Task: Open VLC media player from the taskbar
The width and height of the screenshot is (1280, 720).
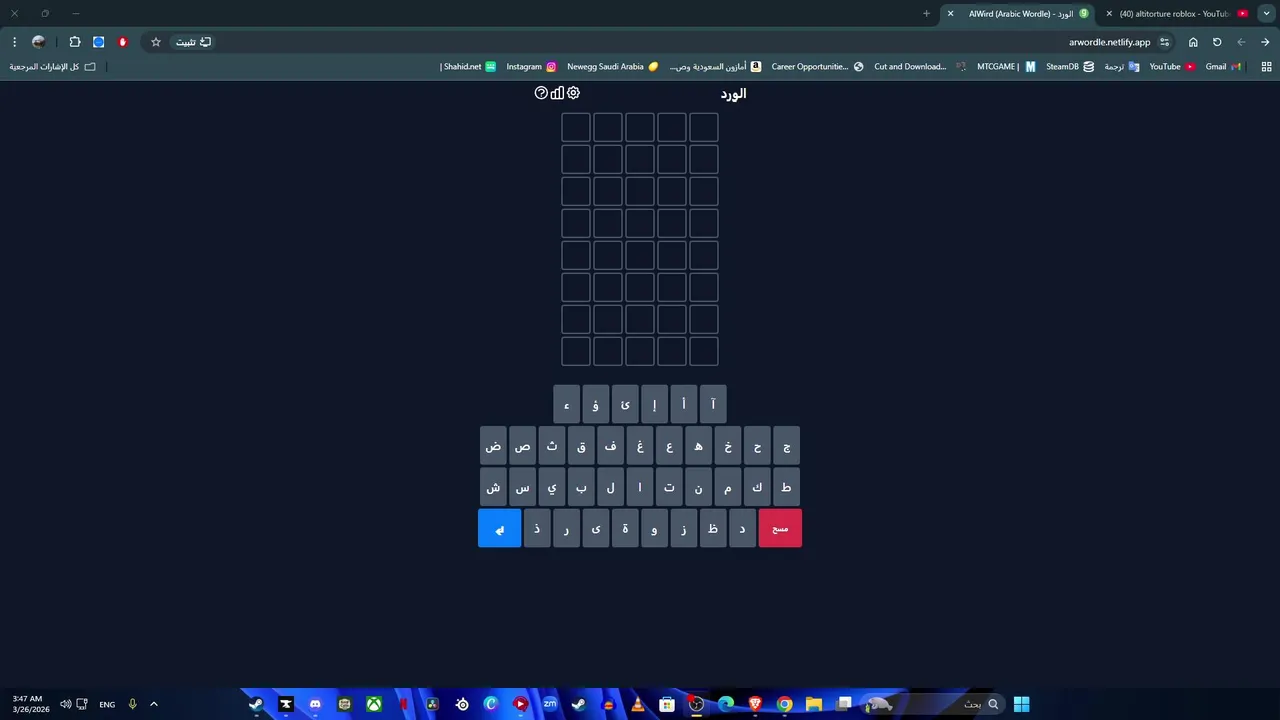Action: pyautogui.click(x=638, y=704)
